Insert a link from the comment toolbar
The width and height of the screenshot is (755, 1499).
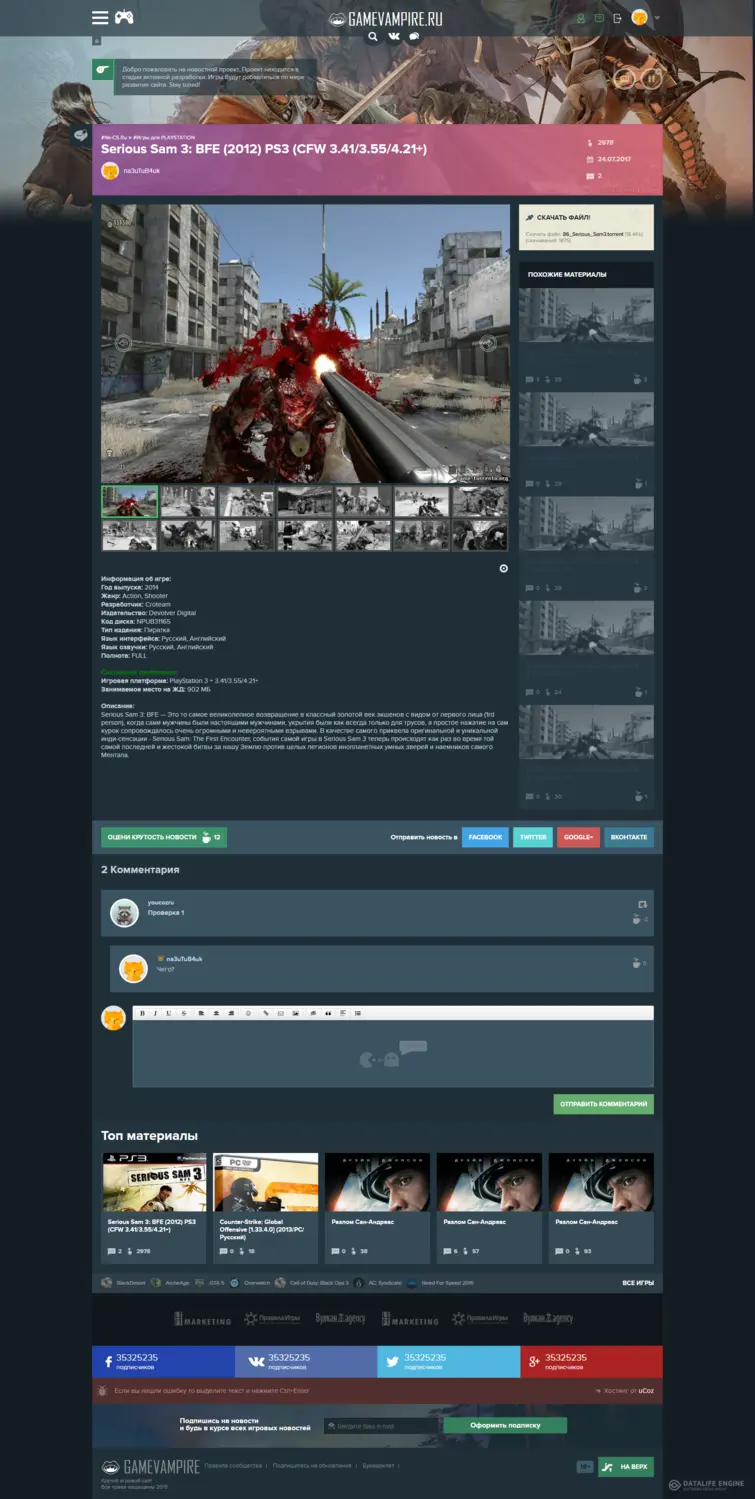(266, 1013)
